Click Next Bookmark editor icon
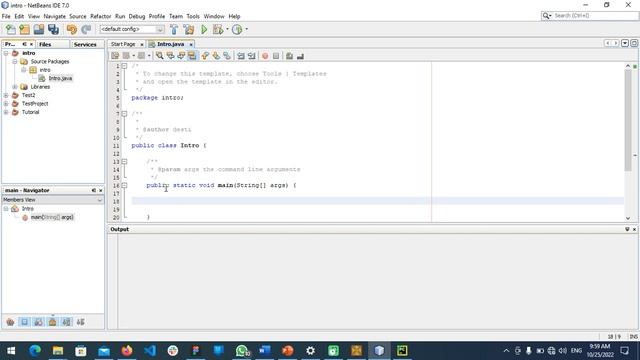Screen dimensions: 640x360 pyautogui.click(x=216, y=56)
